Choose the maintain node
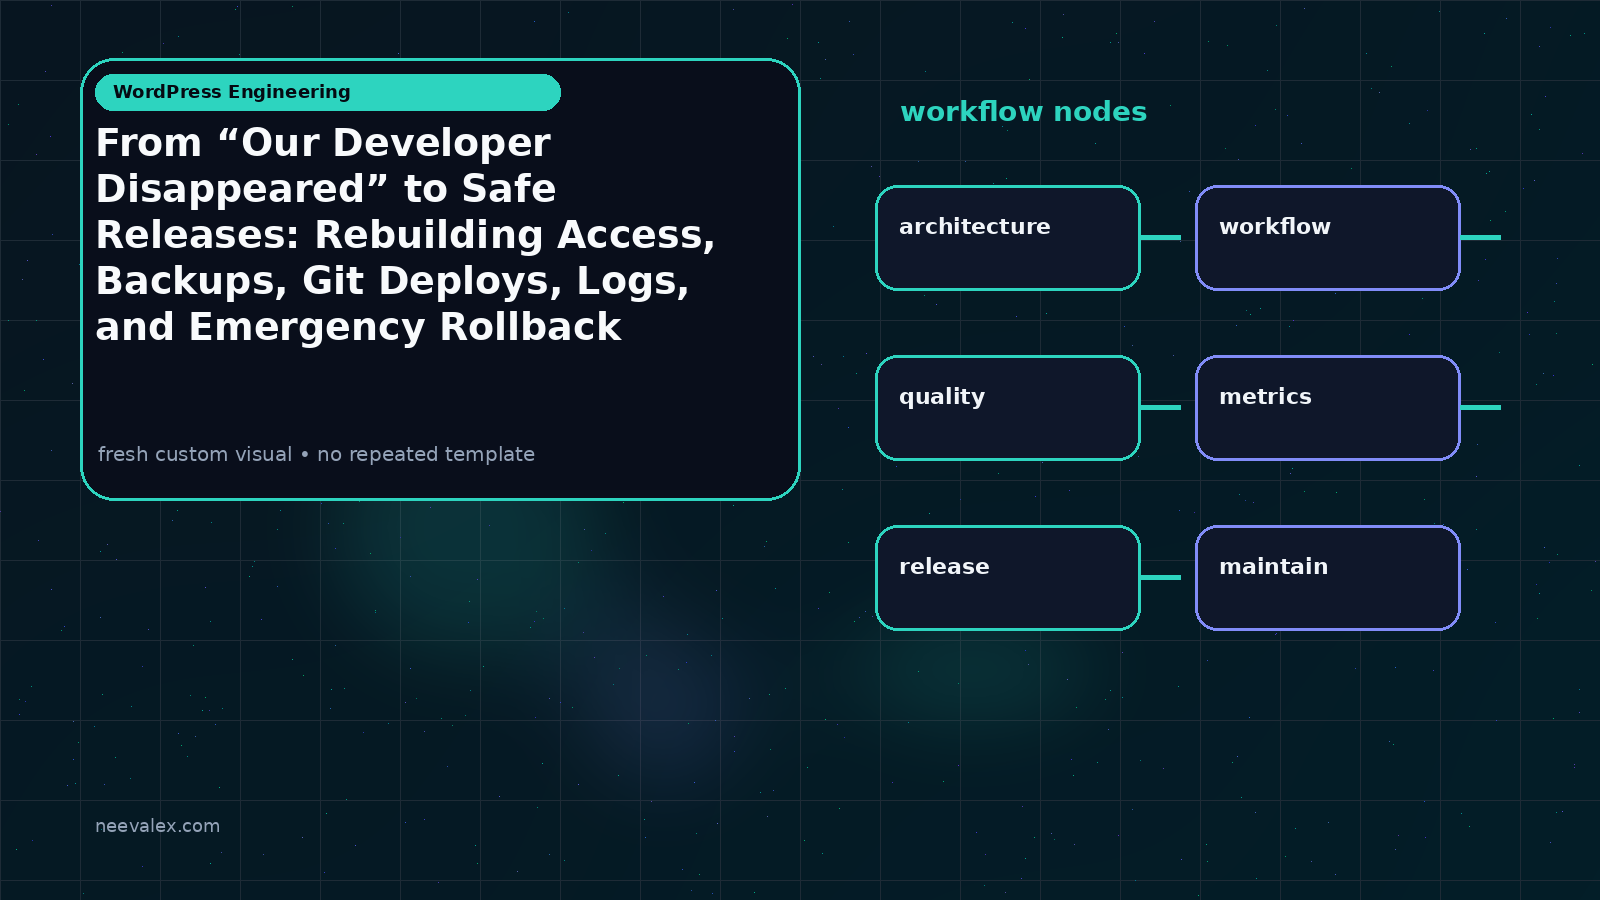 click(x=1328, y=578)
